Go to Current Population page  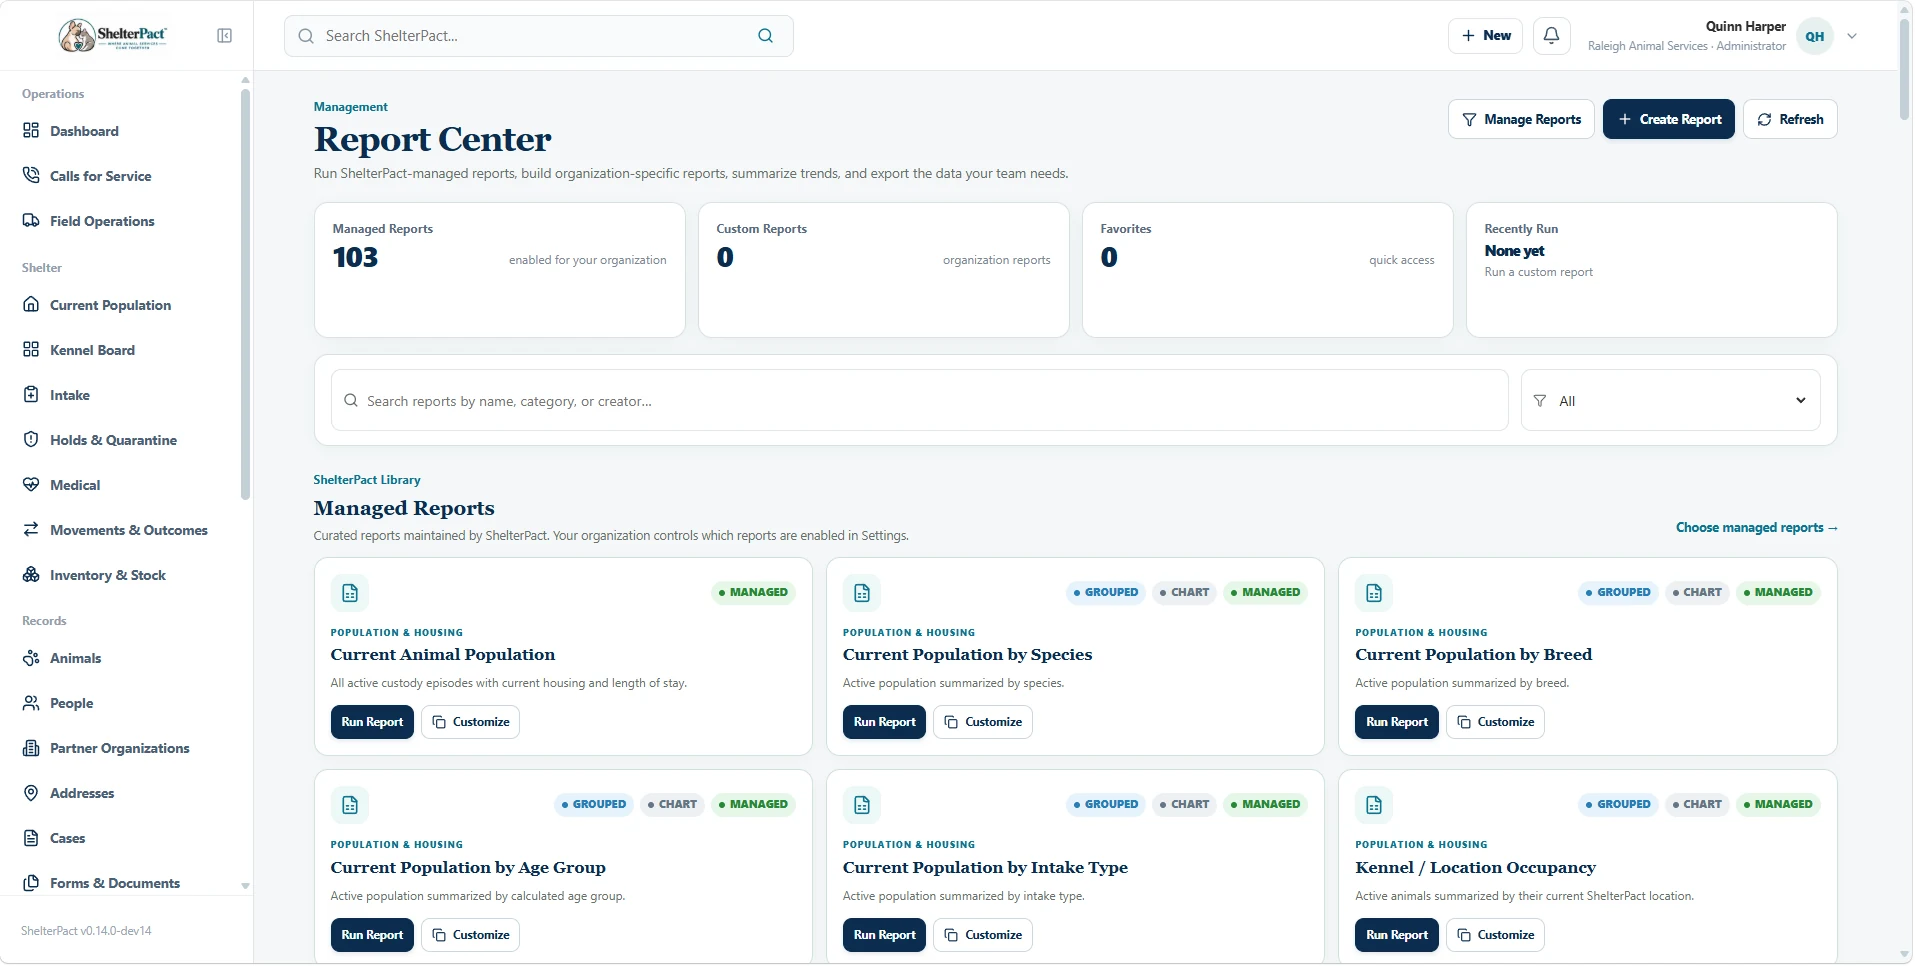110,305
